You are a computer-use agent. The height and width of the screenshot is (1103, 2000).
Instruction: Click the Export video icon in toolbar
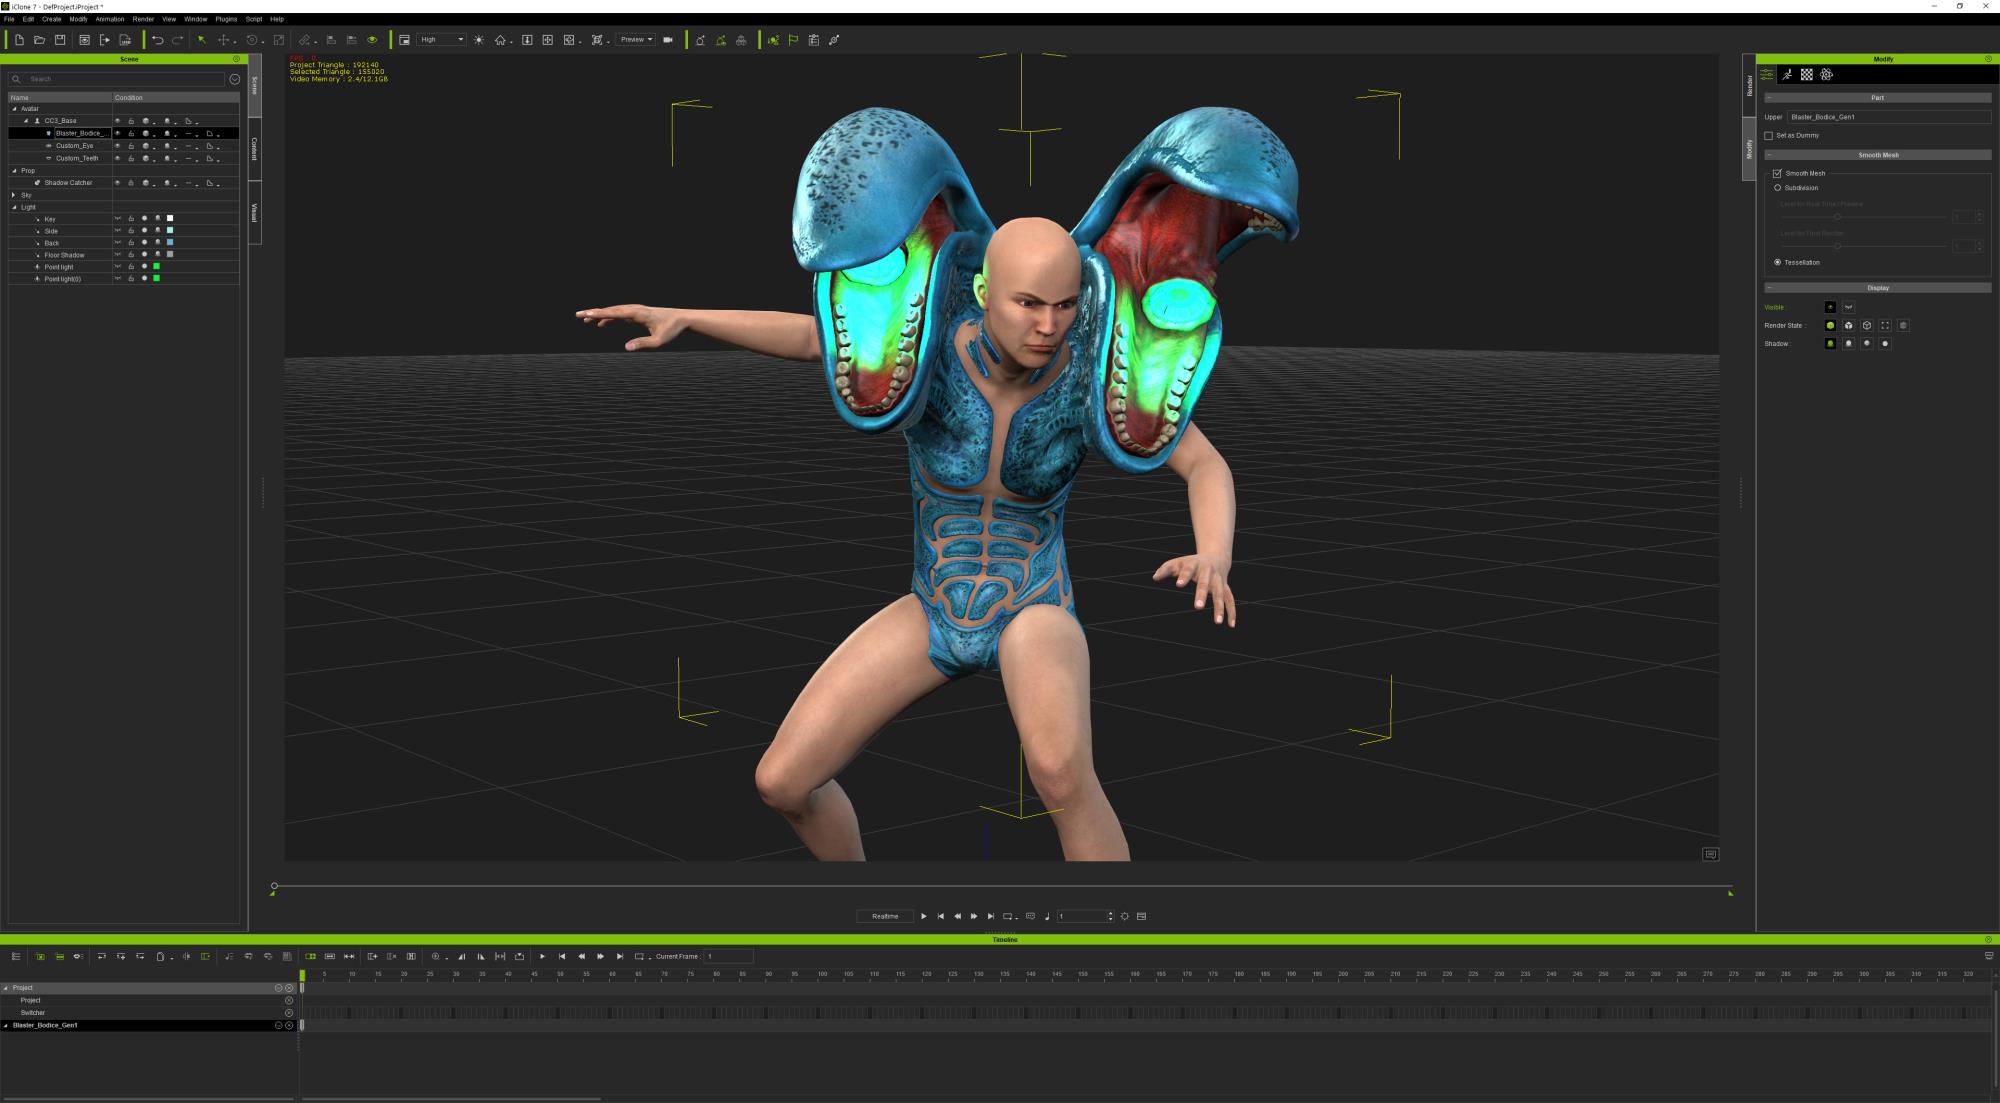[105, 40]
